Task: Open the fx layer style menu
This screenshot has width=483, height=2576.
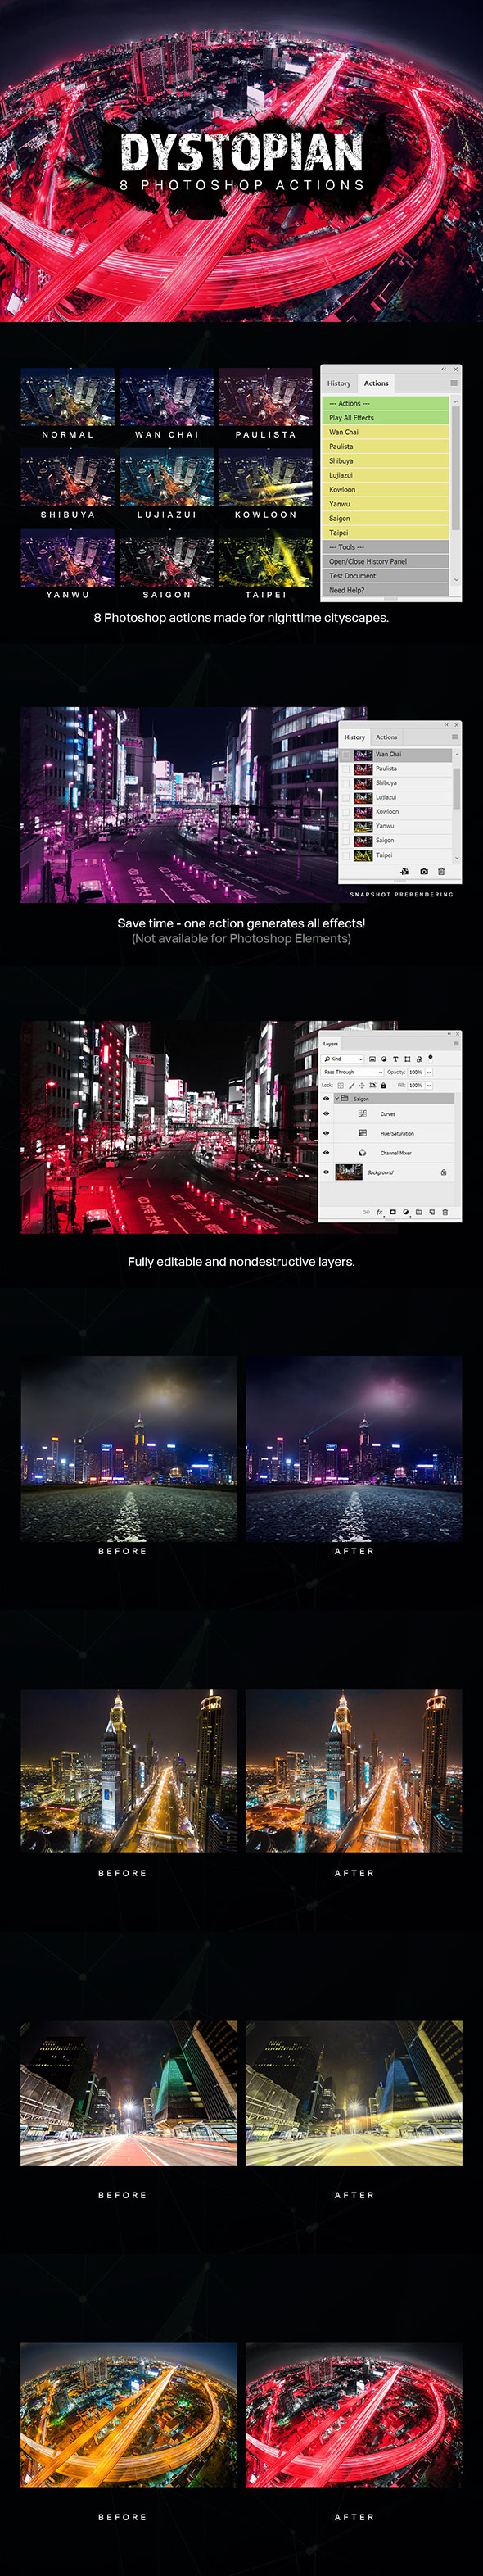Action: pyautogui.click(x=380, y=1212)
